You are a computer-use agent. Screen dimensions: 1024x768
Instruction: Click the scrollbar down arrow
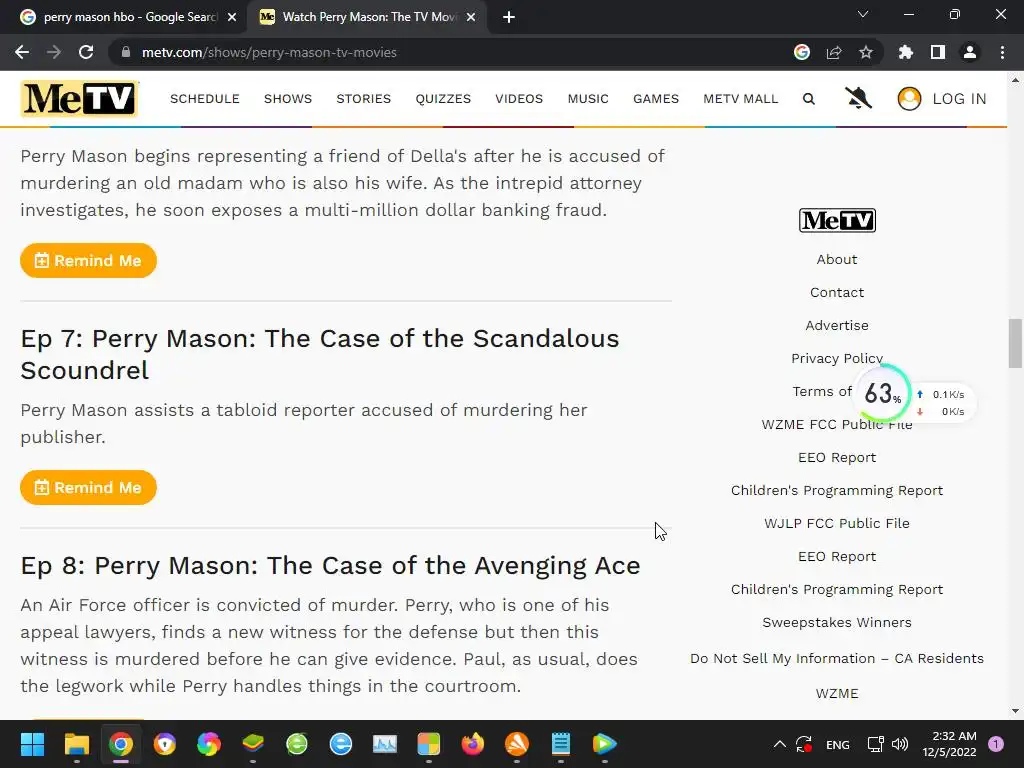[x=1015, y=711]
